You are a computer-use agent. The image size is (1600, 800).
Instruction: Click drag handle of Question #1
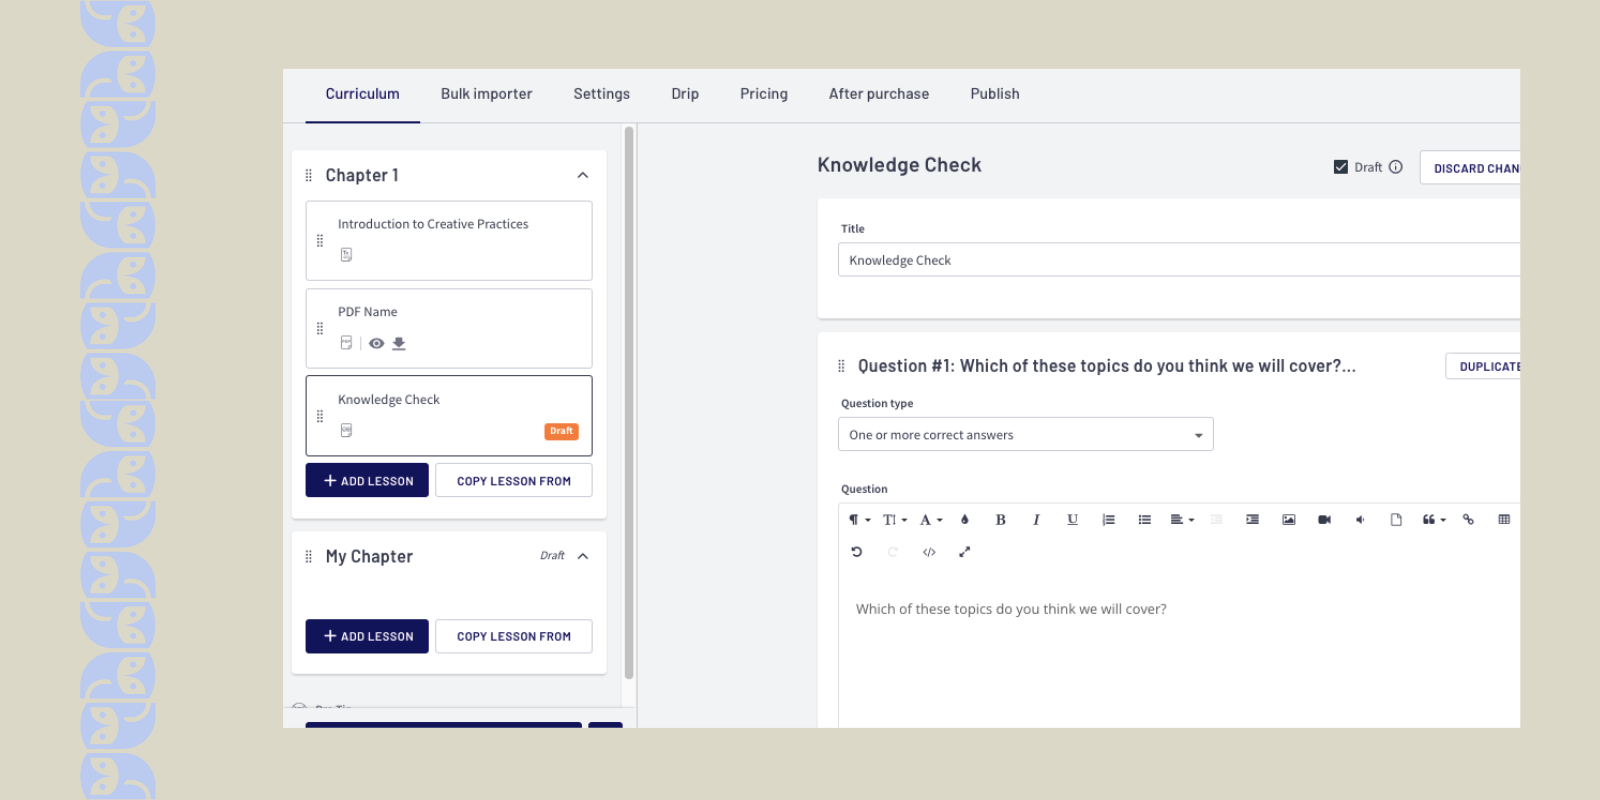tap(841, 366)
